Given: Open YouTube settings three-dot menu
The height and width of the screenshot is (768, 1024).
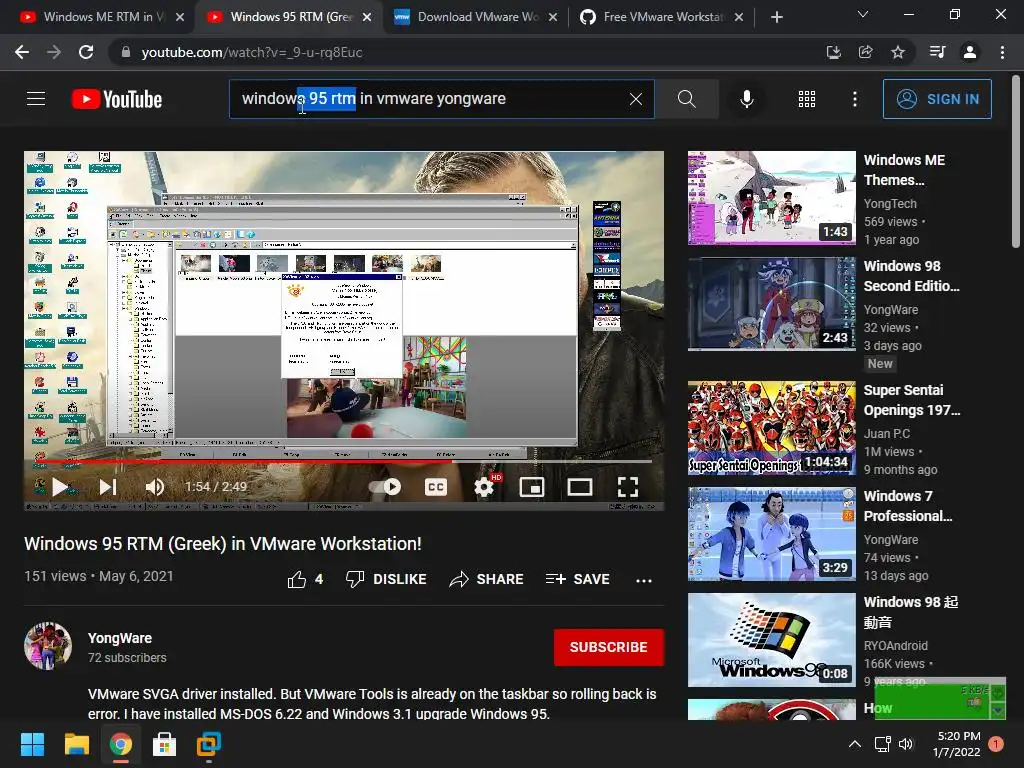Looking at the screenshot, I should [854, 99].
